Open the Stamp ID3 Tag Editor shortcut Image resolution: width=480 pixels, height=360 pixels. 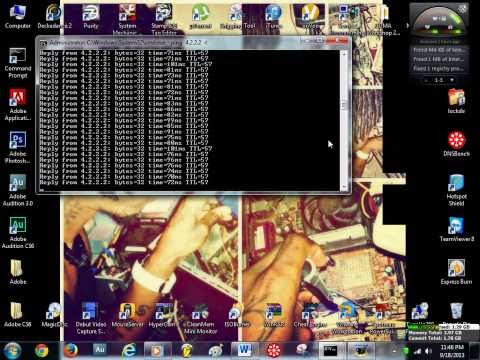(x=164, y=19)
